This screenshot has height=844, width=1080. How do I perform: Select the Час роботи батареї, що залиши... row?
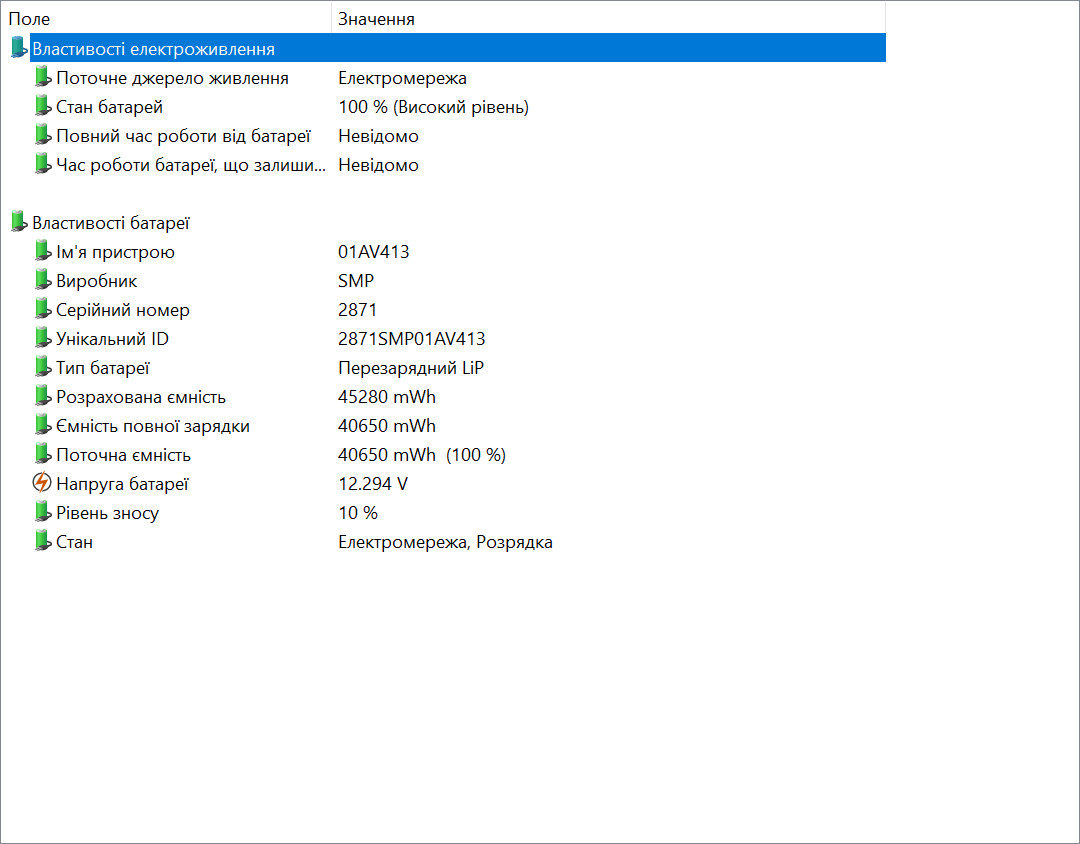[x=190, y=165]
